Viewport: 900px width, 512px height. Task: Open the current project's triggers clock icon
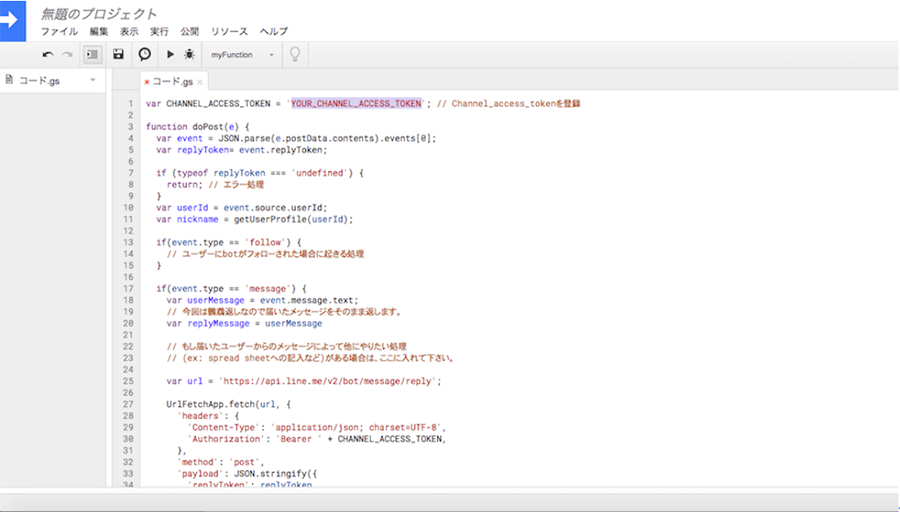(145, 54)
